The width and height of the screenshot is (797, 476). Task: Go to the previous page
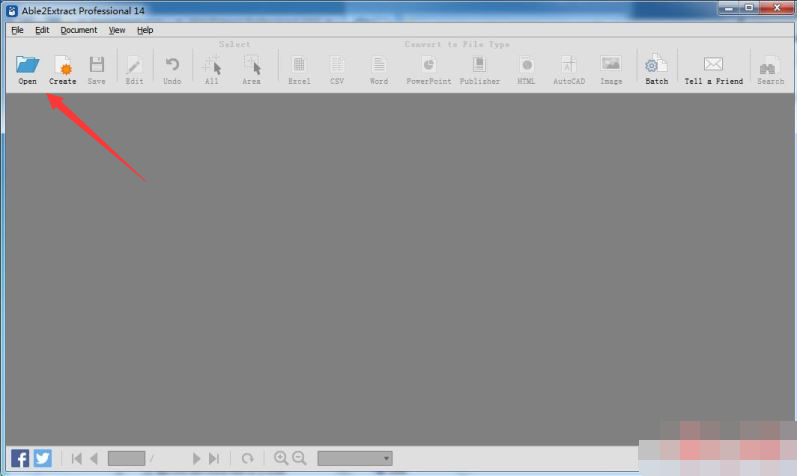click(x=94, y=459)
